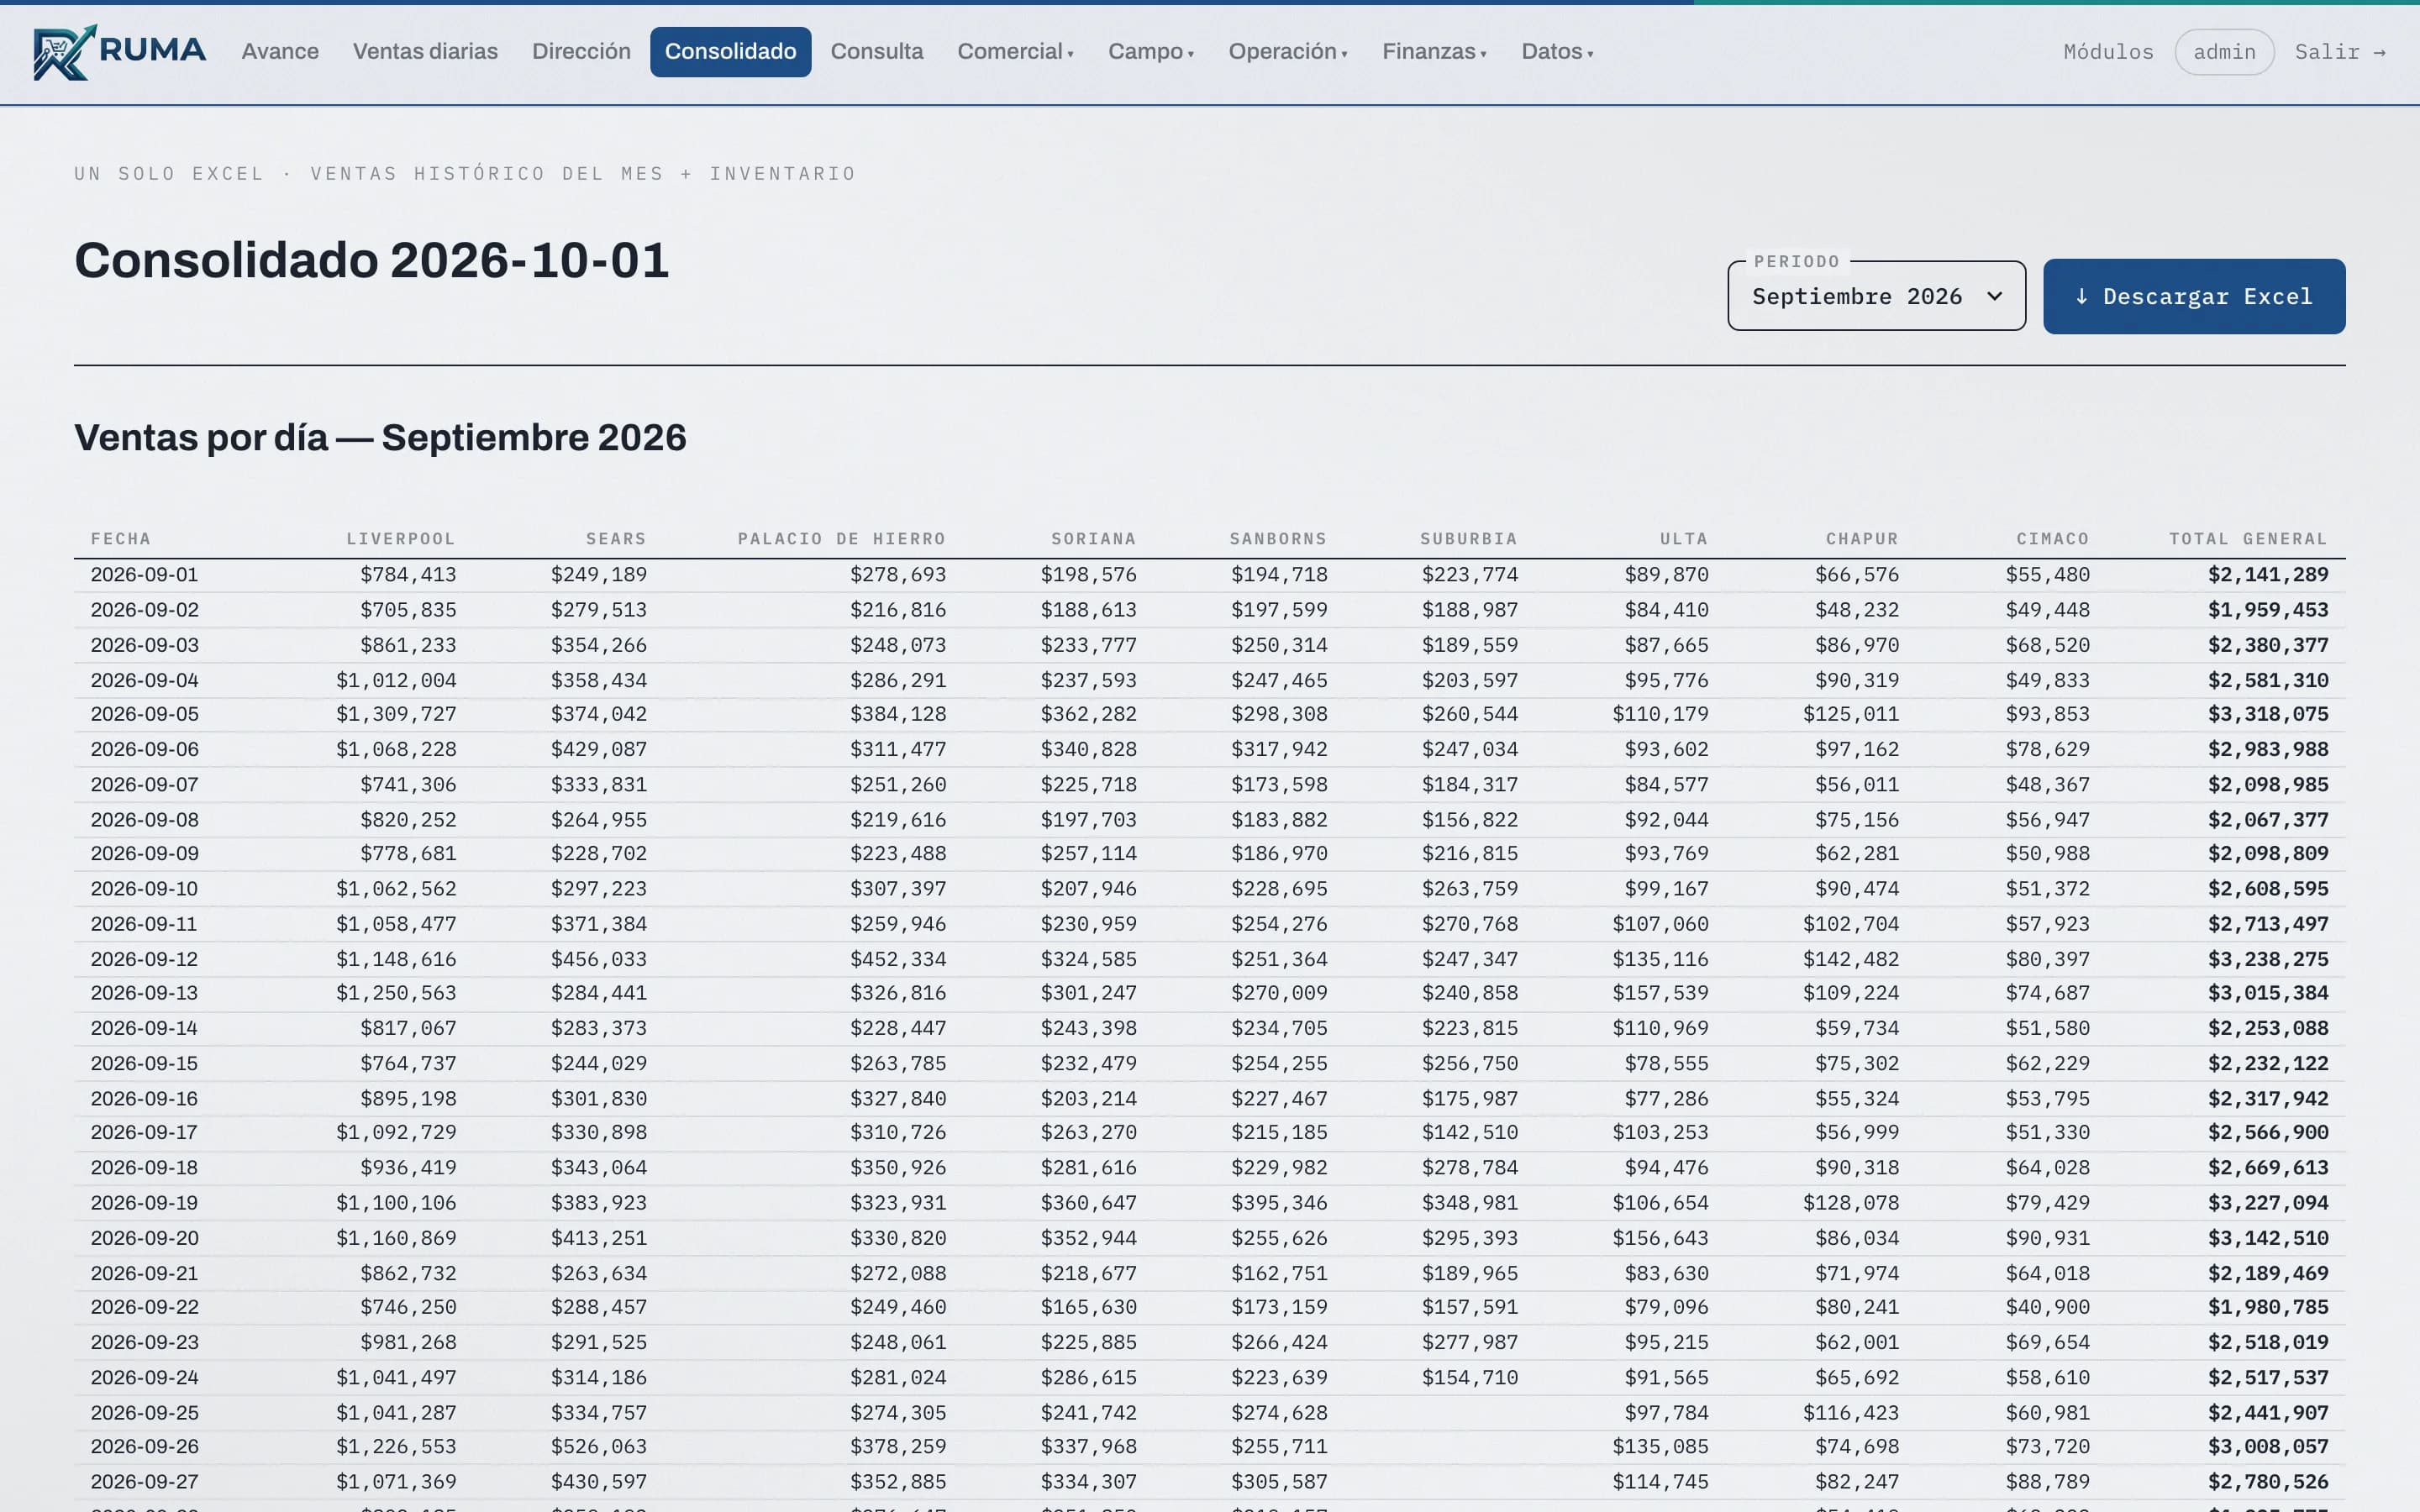Viewport: 2420px width, 1512px height.
Task: Open the Periodo Septiembre 2026 selector
Action: click(1876, 296)
